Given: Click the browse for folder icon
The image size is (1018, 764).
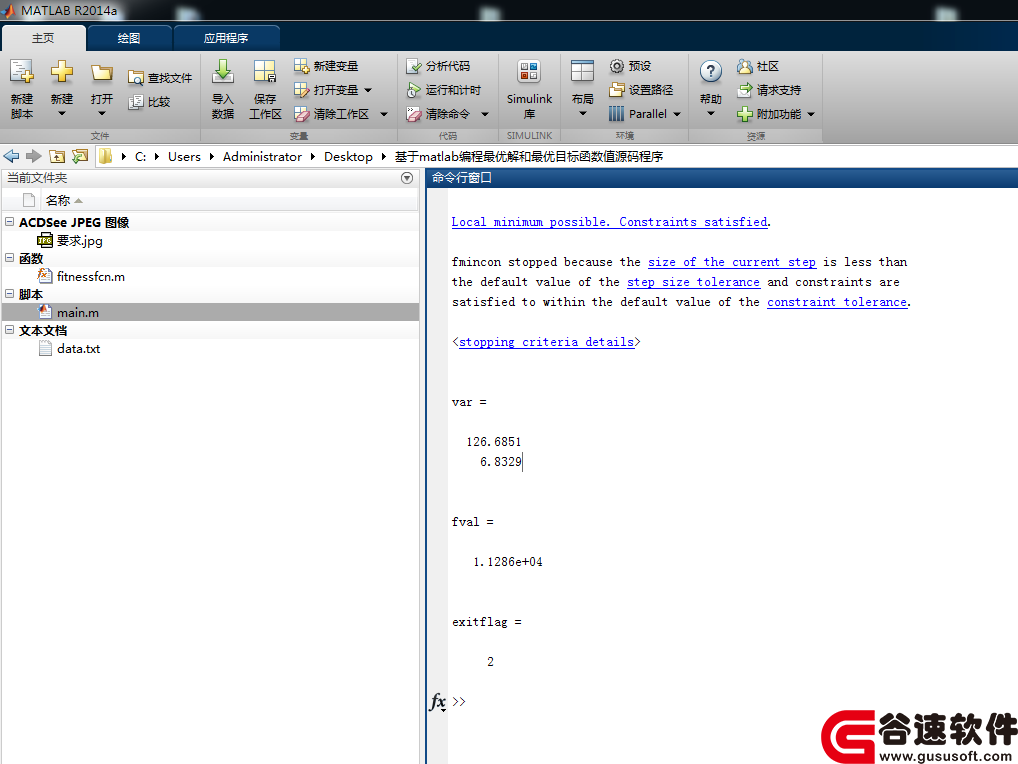Looking at the screenshot, I should tap(80, 156).
